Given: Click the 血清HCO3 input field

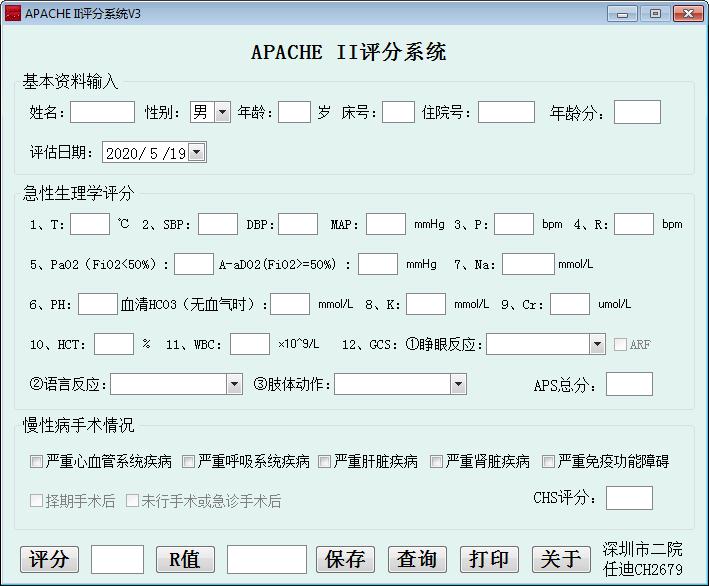Looking at the screenshot, I should coord(290,304).
